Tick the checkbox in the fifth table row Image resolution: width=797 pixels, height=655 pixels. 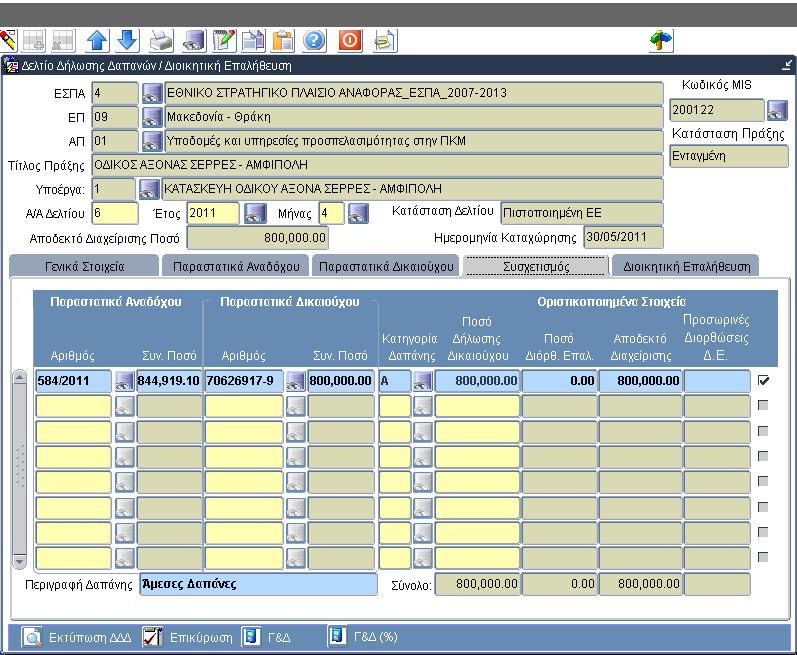click(762, 481)
